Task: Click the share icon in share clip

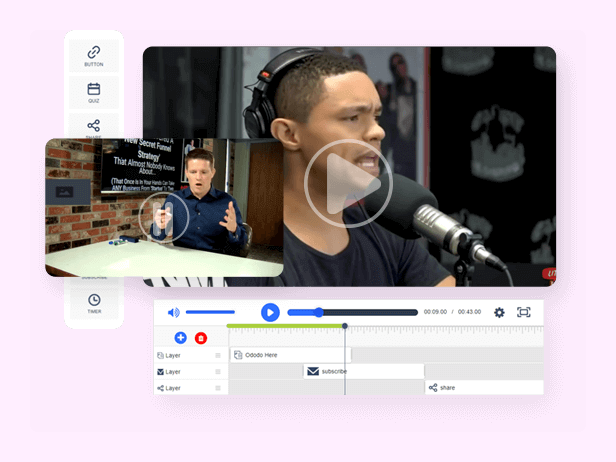Action: coord(433,388)
